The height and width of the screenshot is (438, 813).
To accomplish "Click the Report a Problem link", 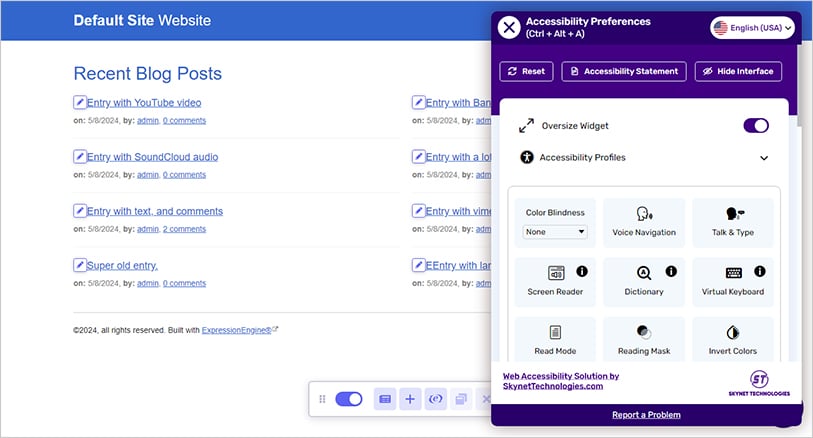I will [646, 415].
